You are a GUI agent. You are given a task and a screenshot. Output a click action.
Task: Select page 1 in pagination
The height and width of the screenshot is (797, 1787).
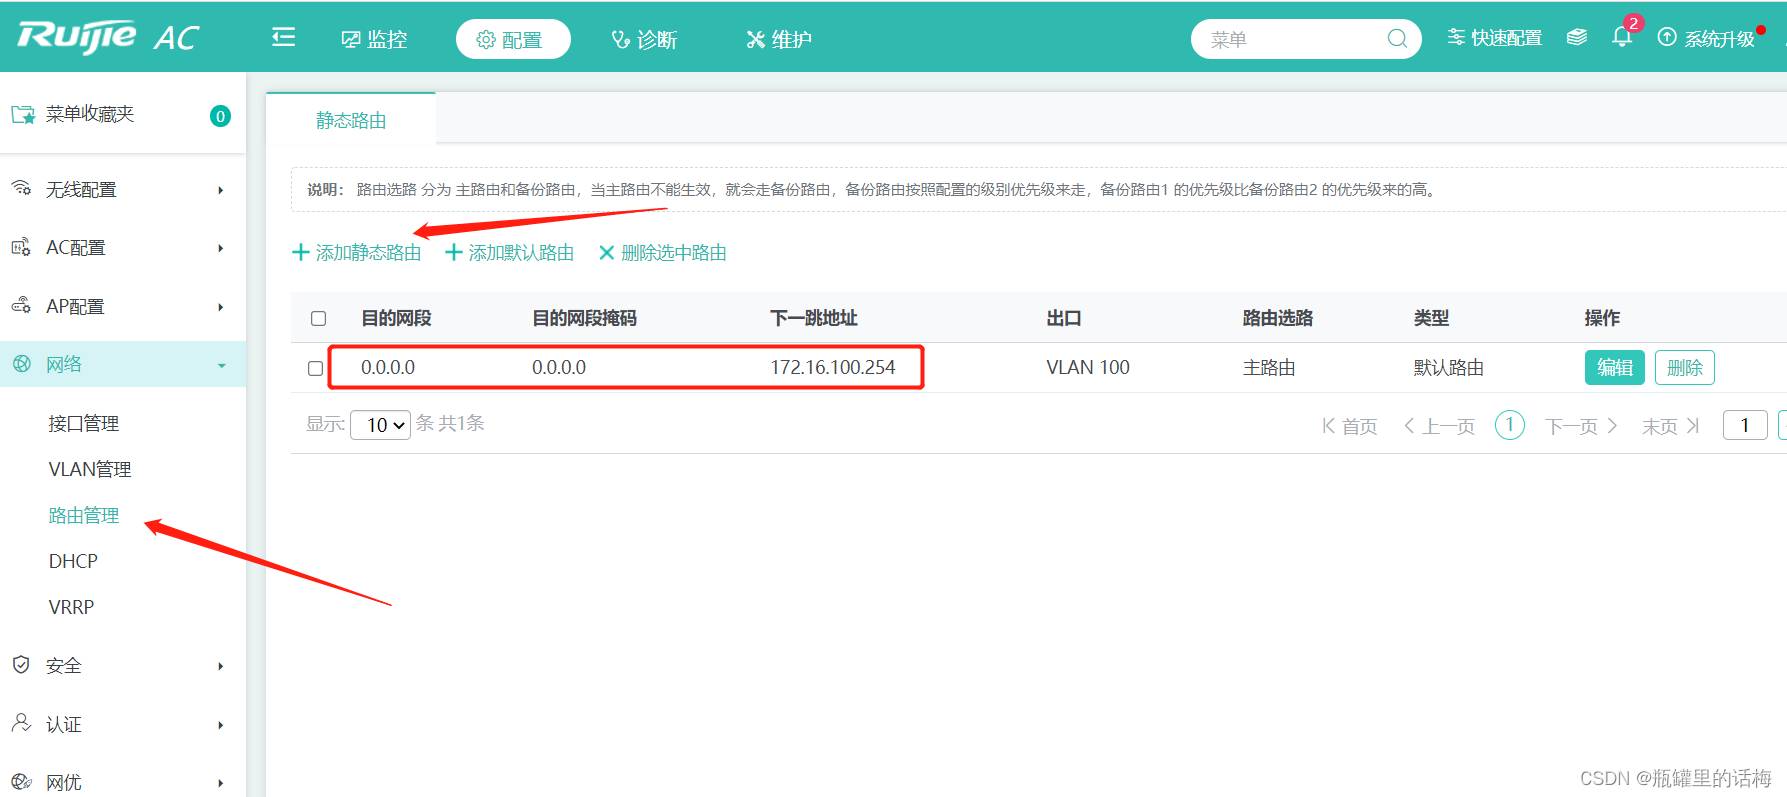[1510, 425]
